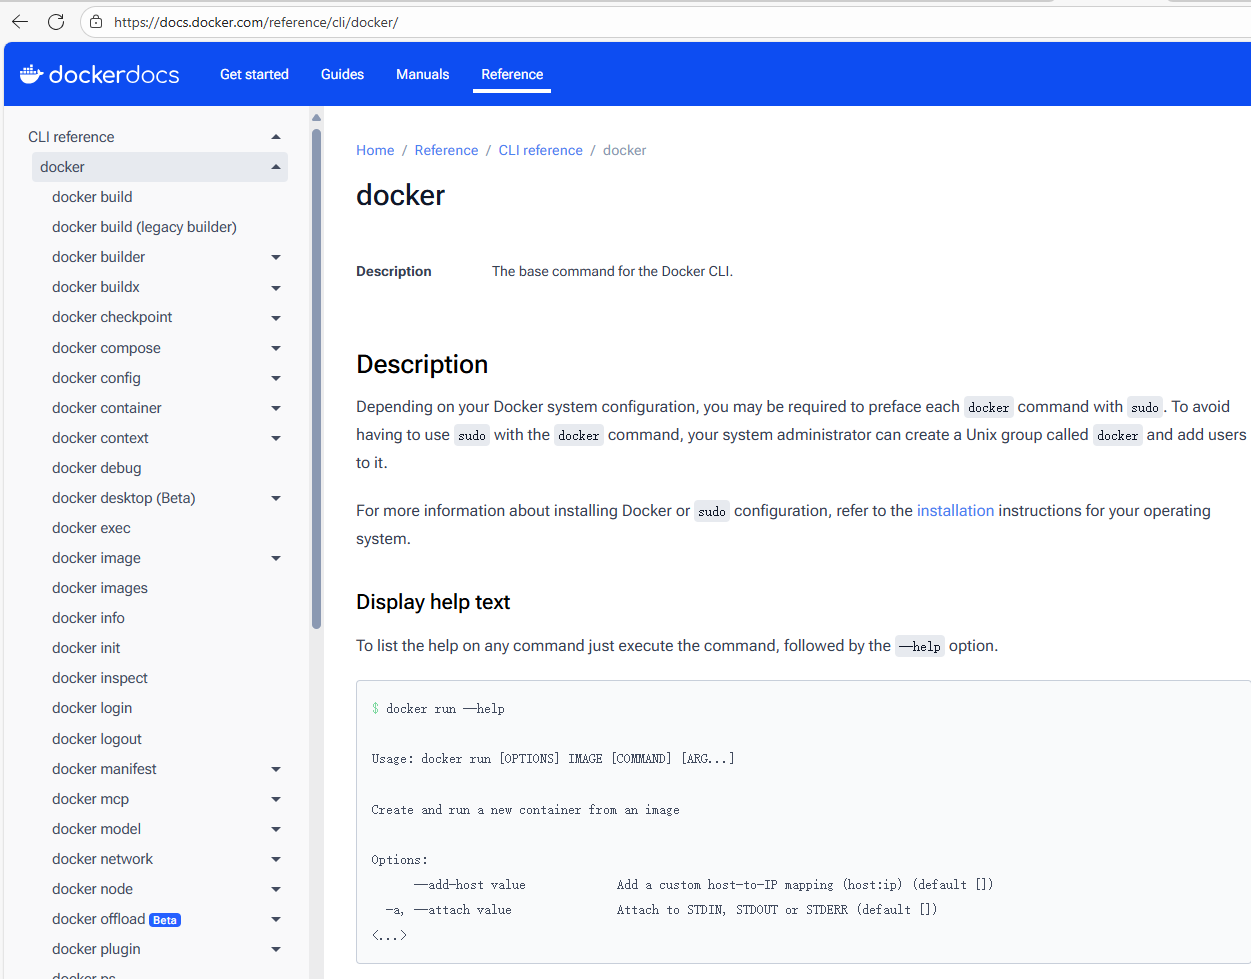Image resolution: width=1251 pixels, height=979 pixels.
Task: Select docker network in sidebar
Action: pos(102,859)
